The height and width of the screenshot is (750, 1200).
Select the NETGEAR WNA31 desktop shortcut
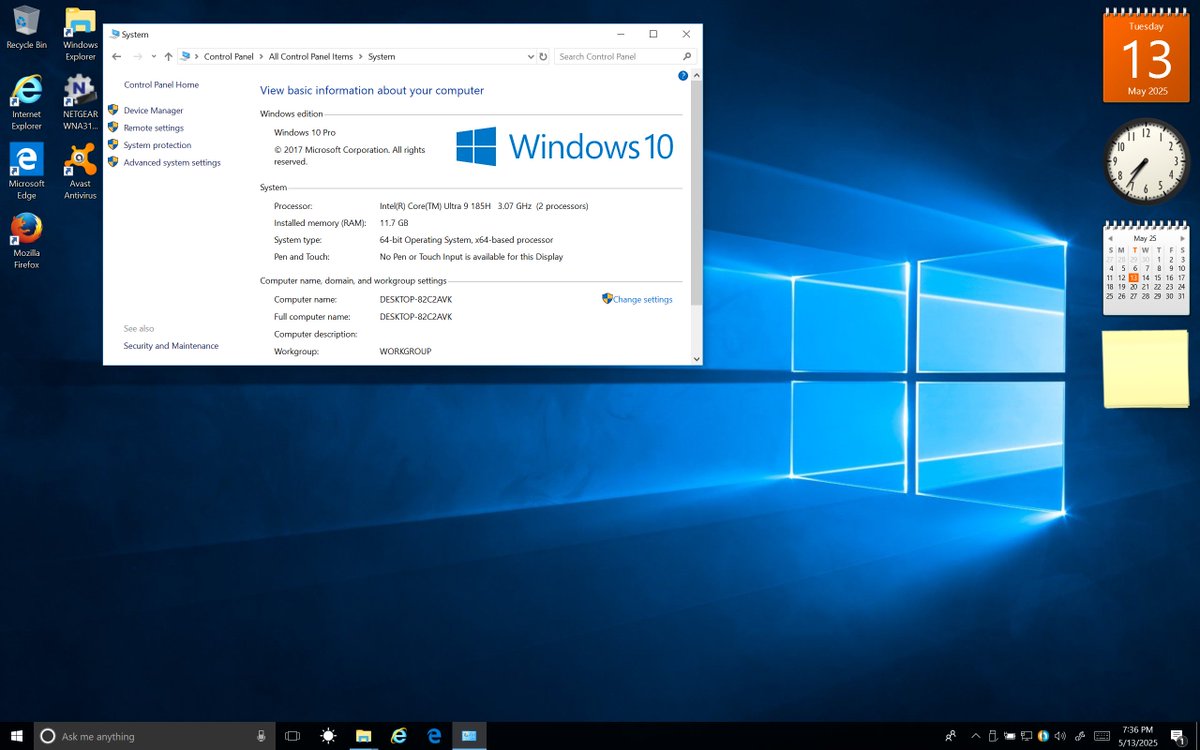80,102
